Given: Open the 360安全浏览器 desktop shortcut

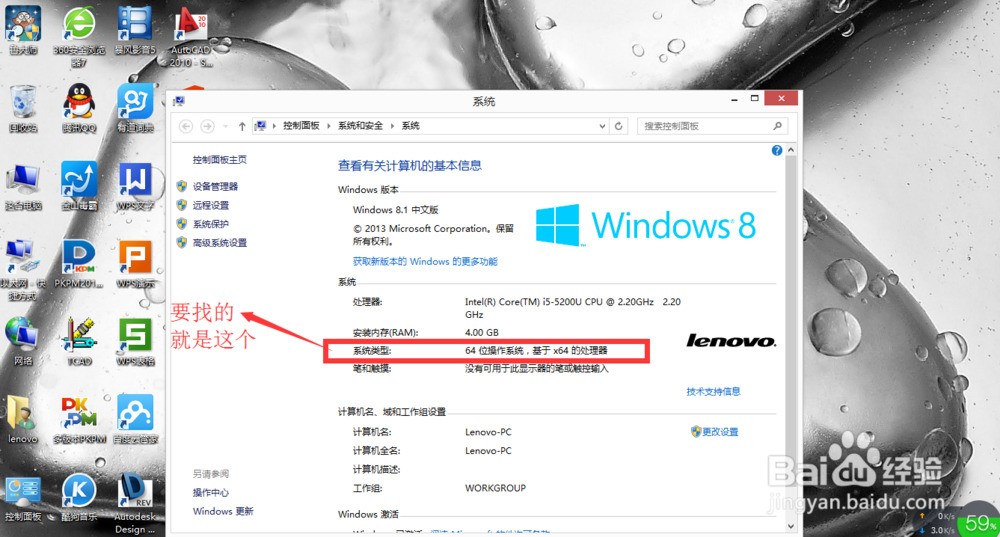Looking at the screenshot, I should coord(78,35).
